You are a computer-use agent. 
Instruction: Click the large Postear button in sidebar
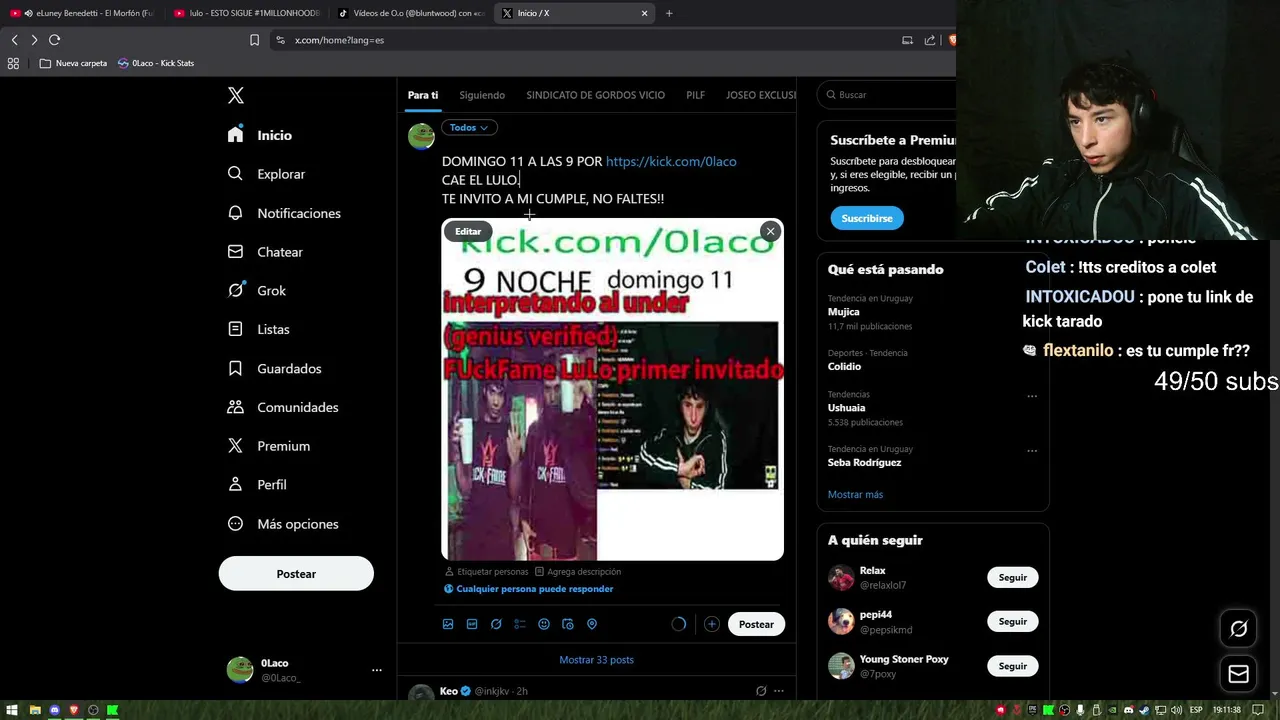click(296, 574)
